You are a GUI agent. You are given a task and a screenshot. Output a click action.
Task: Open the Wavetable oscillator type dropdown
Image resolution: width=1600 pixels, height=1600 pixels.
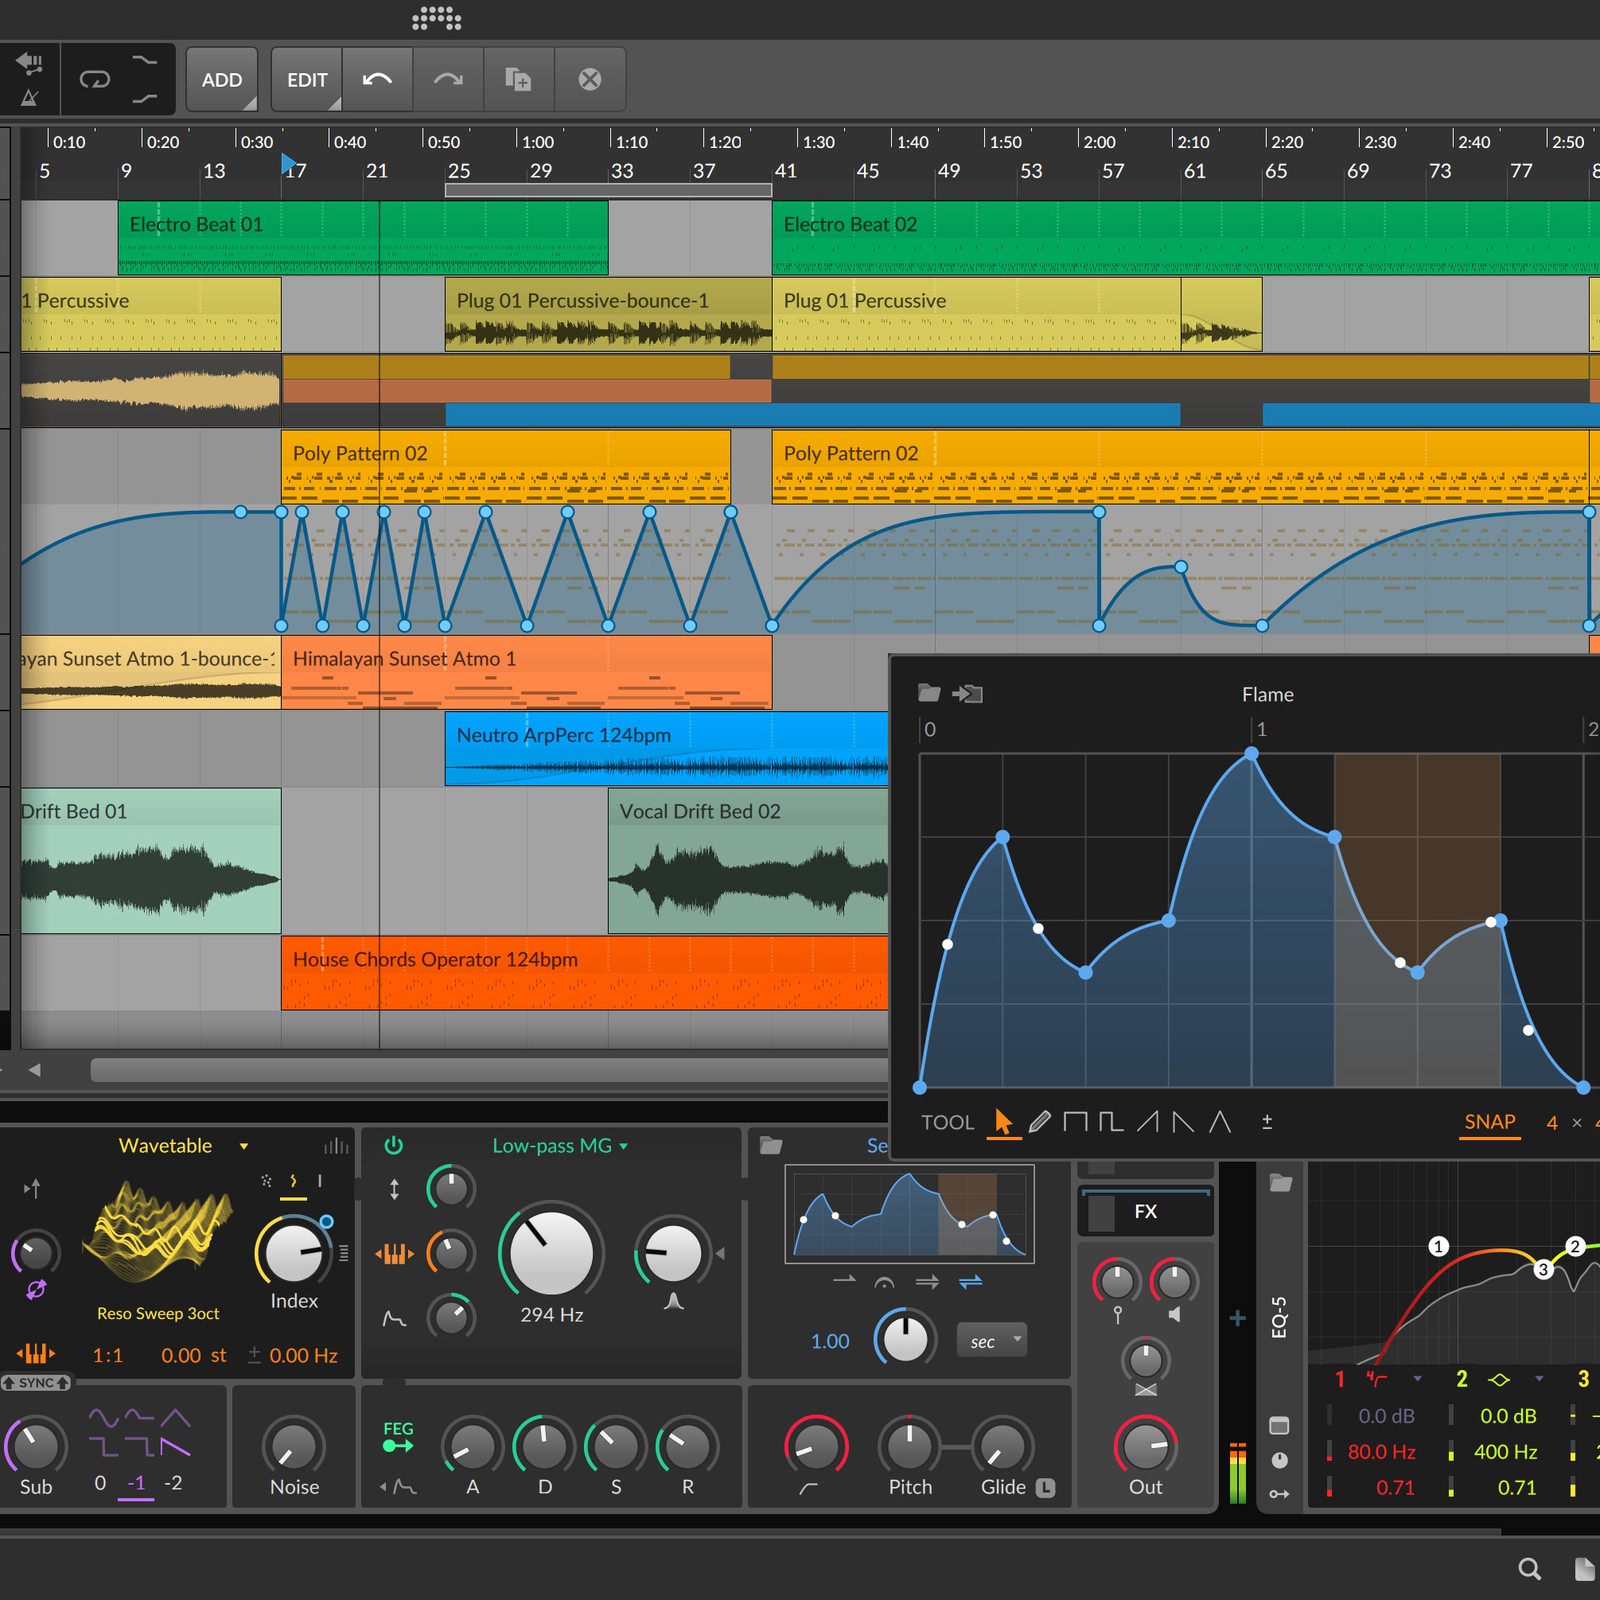click(243, 1146)
